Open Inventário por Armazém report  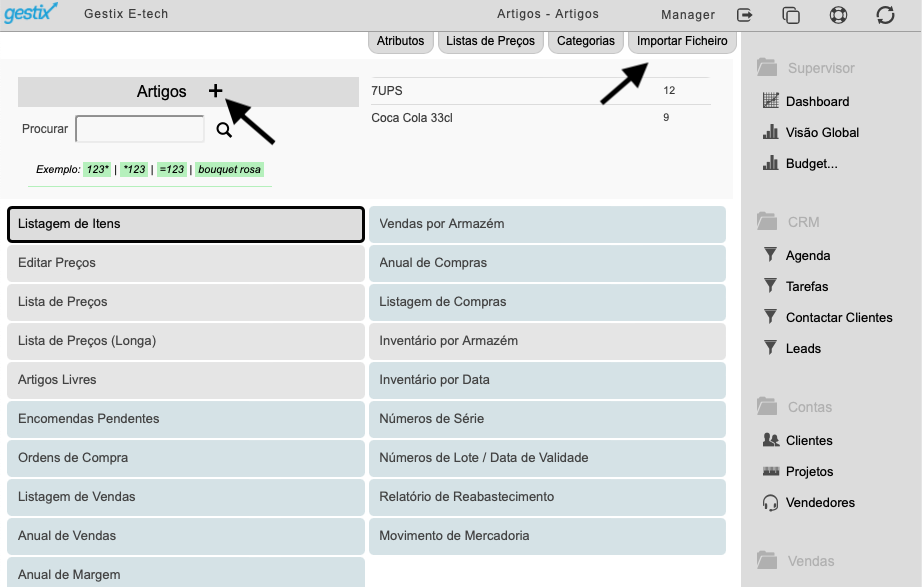pyautogui.click(x=547, y=341)
